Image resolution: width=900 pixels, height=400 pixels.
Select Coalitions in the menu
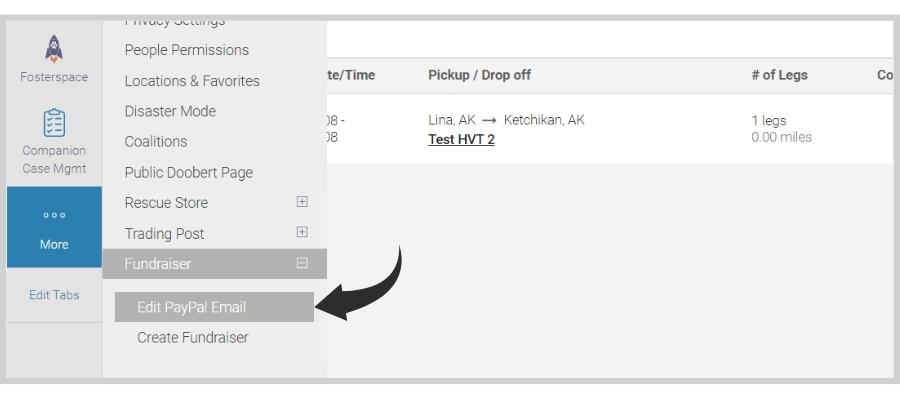click(x=156, y=142)
